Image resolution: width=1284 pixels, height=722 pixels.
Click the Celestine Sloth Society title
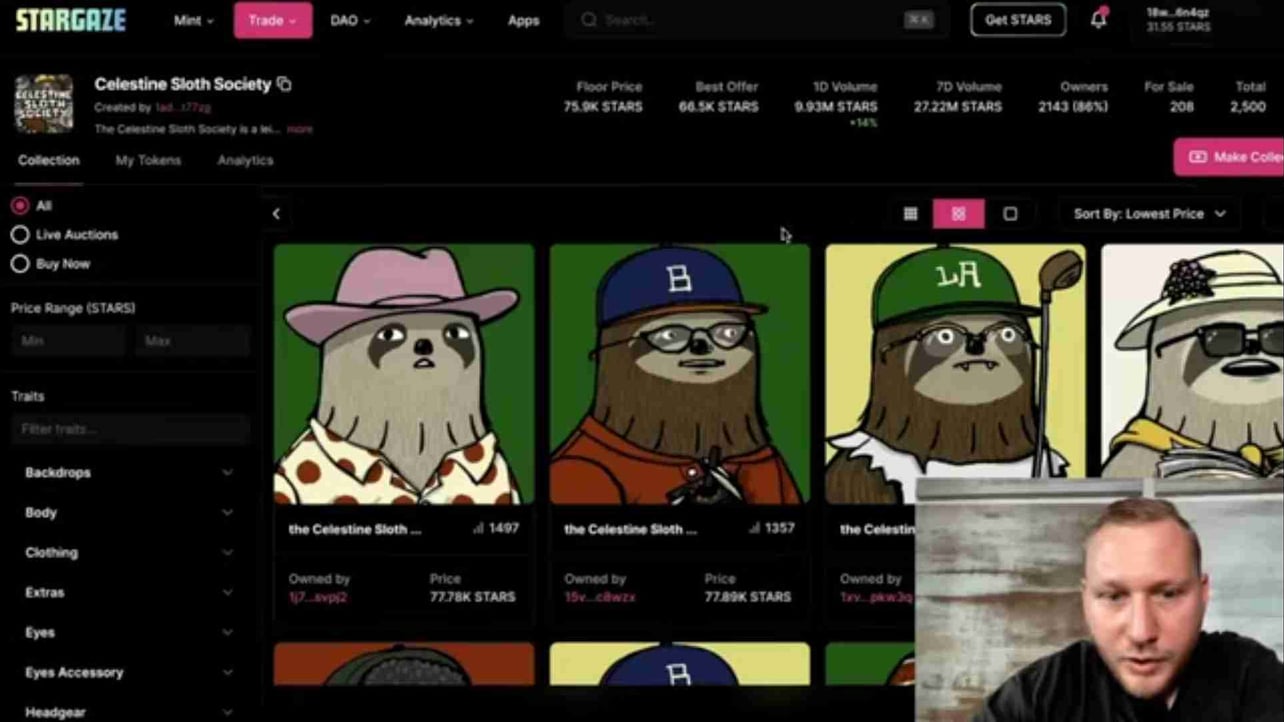click(x=183, y=84)
